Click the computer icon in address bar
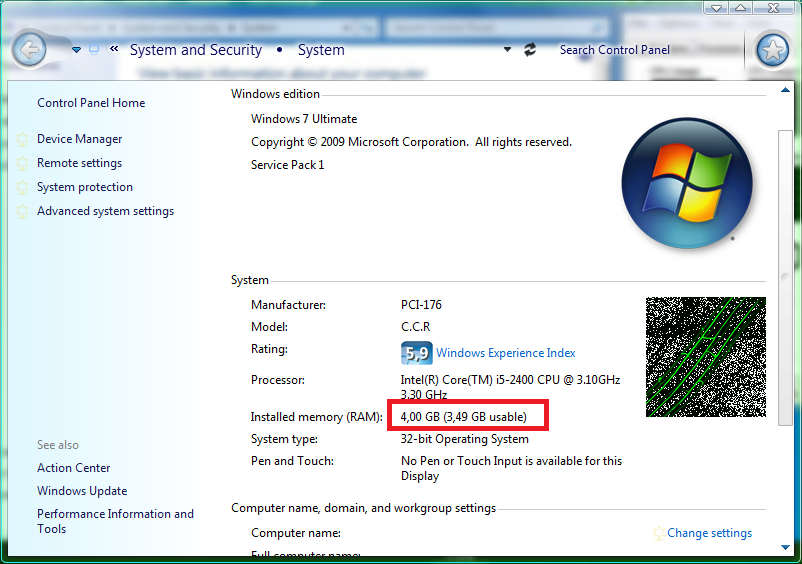The height and width of the screenshot is (564, 802). point(94,50)
